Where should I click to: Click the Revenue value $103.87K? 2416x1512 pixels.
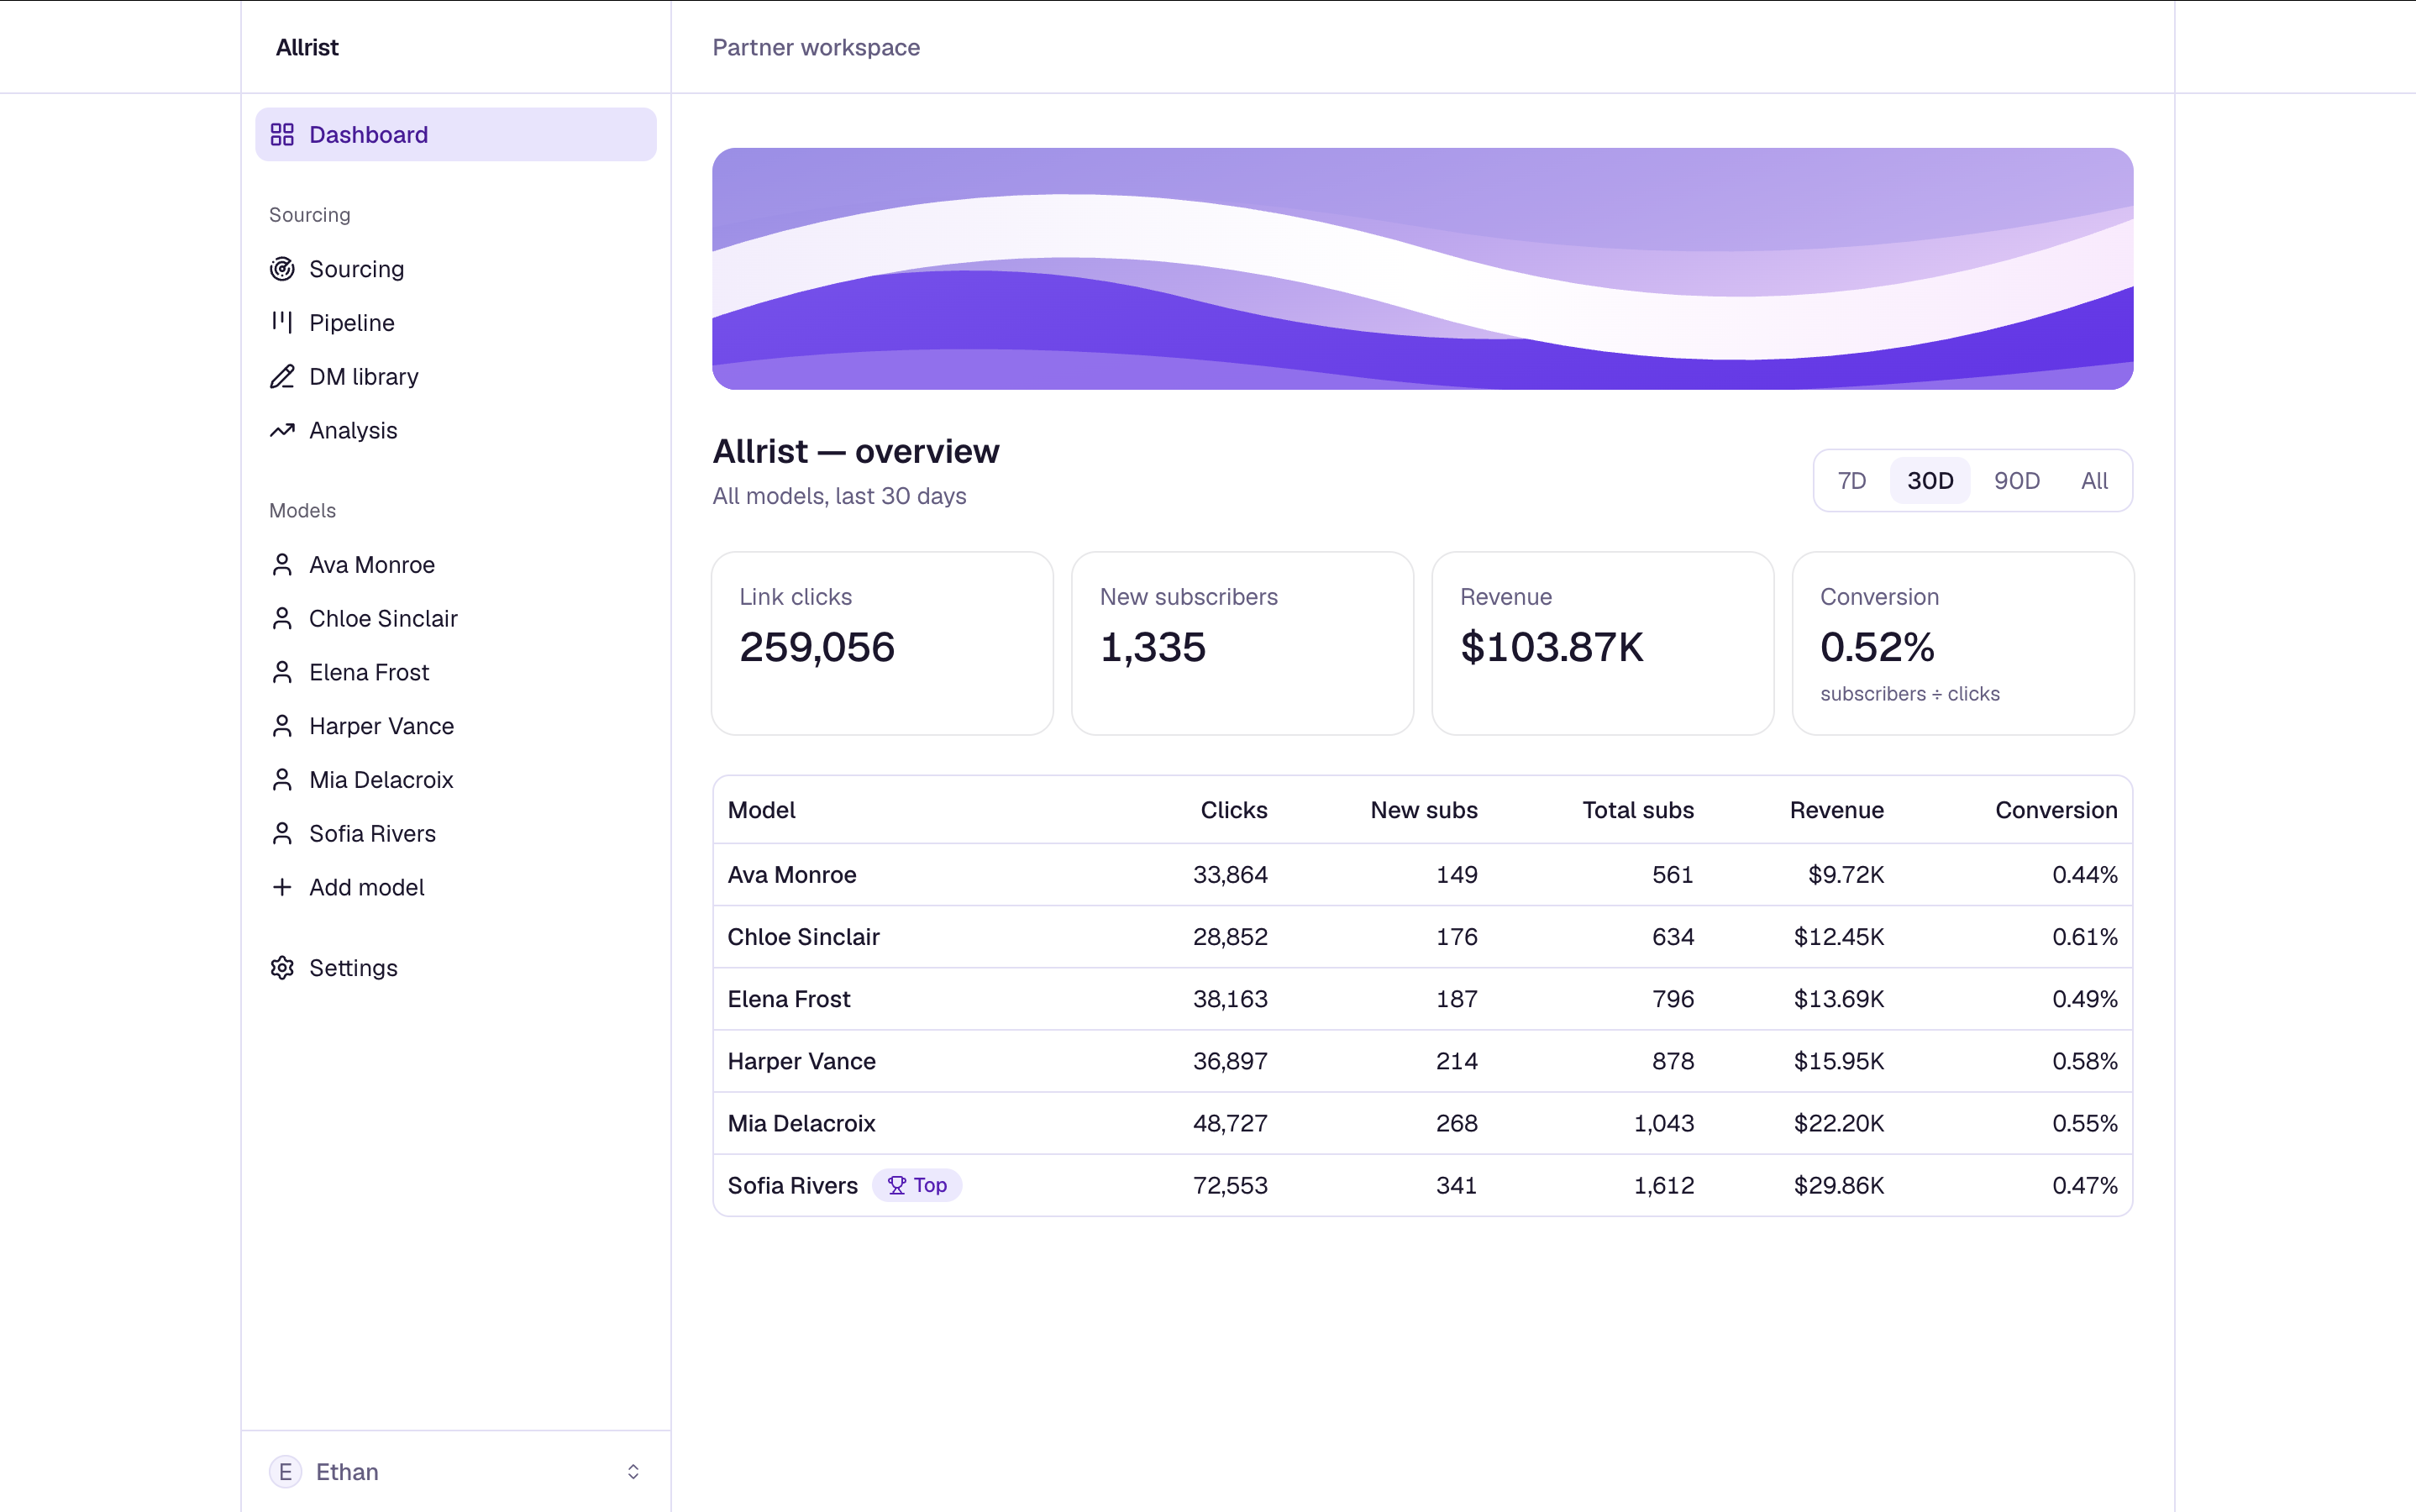[1552, 647]
